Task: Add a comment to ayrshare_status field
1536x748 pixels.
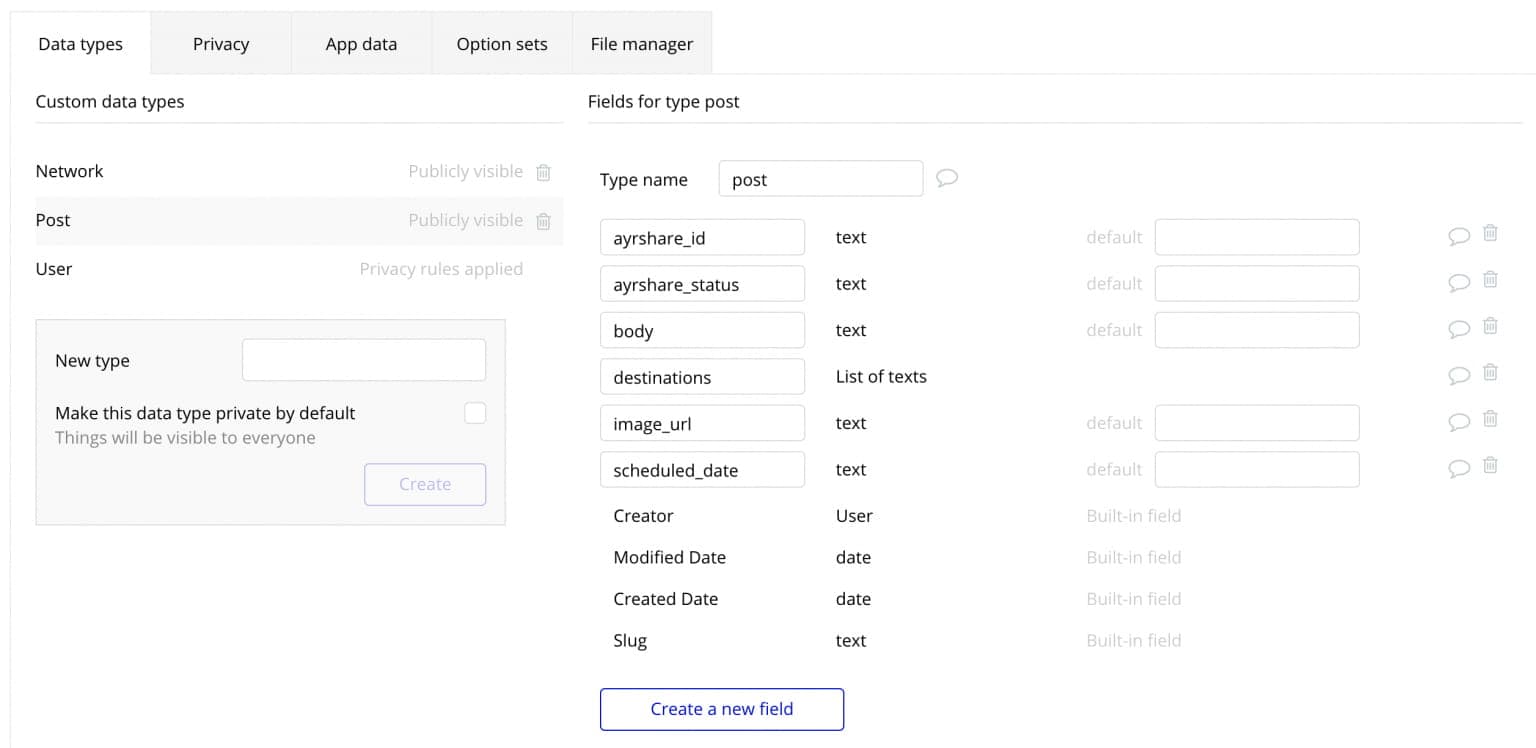Action: point(1459,283)
